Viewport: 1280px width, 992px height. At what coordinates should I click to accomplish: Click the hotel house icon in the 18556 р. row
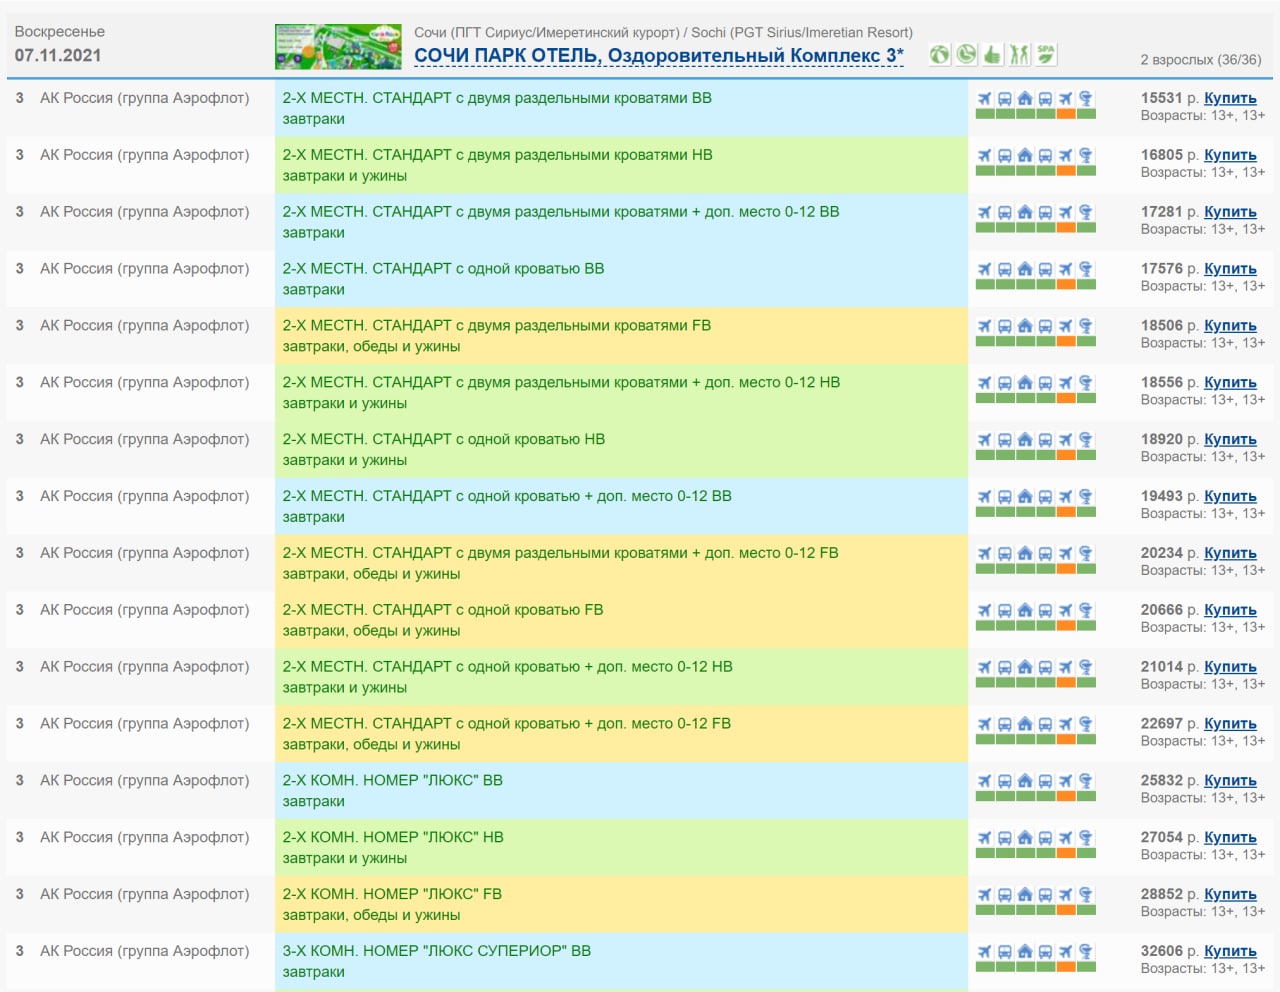(x=1025, y=384)
